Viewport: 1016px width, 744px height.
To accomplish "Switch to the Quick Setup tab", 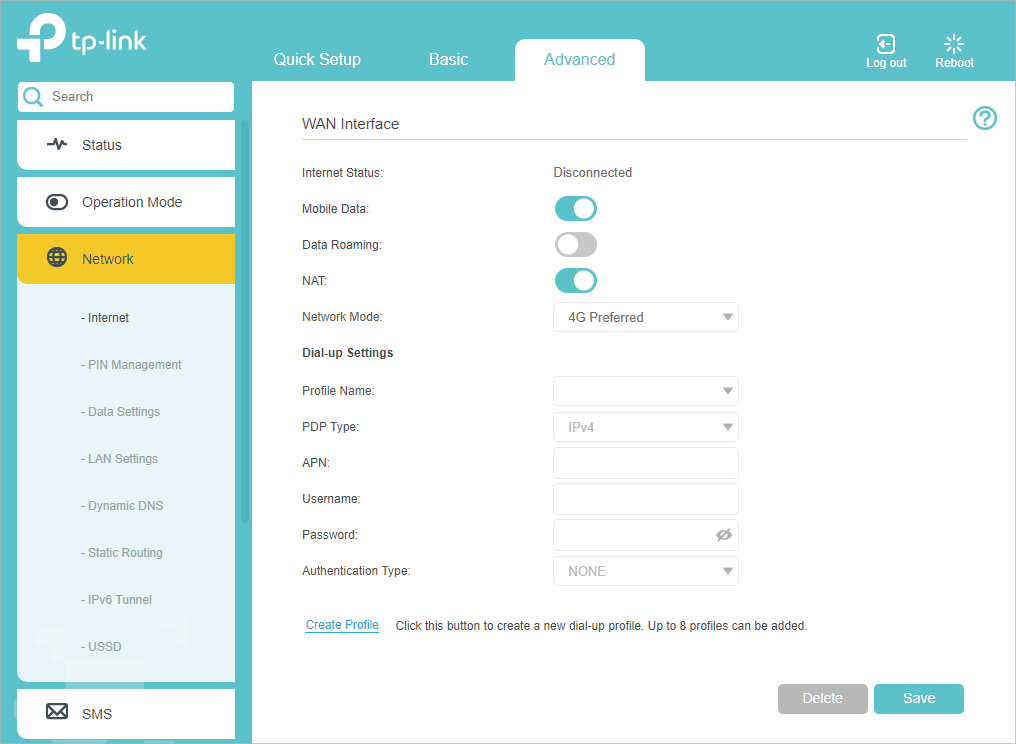I will (317, 60).
